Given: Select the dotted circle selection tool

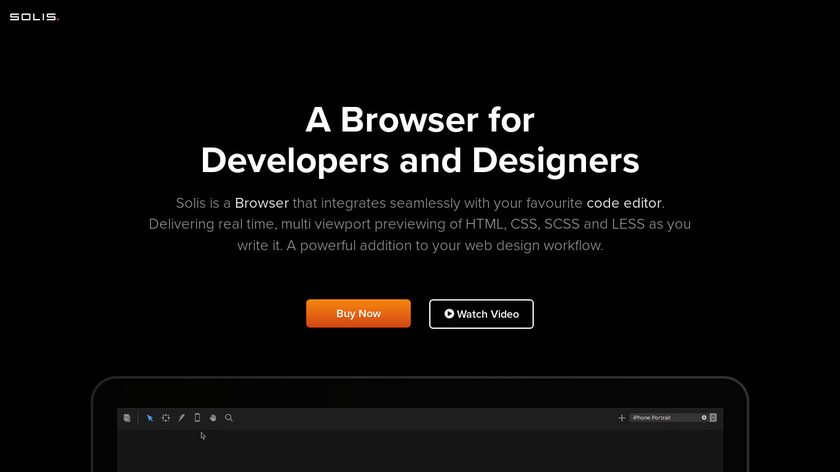Looking at the screenshot, I should coord(166,418).
